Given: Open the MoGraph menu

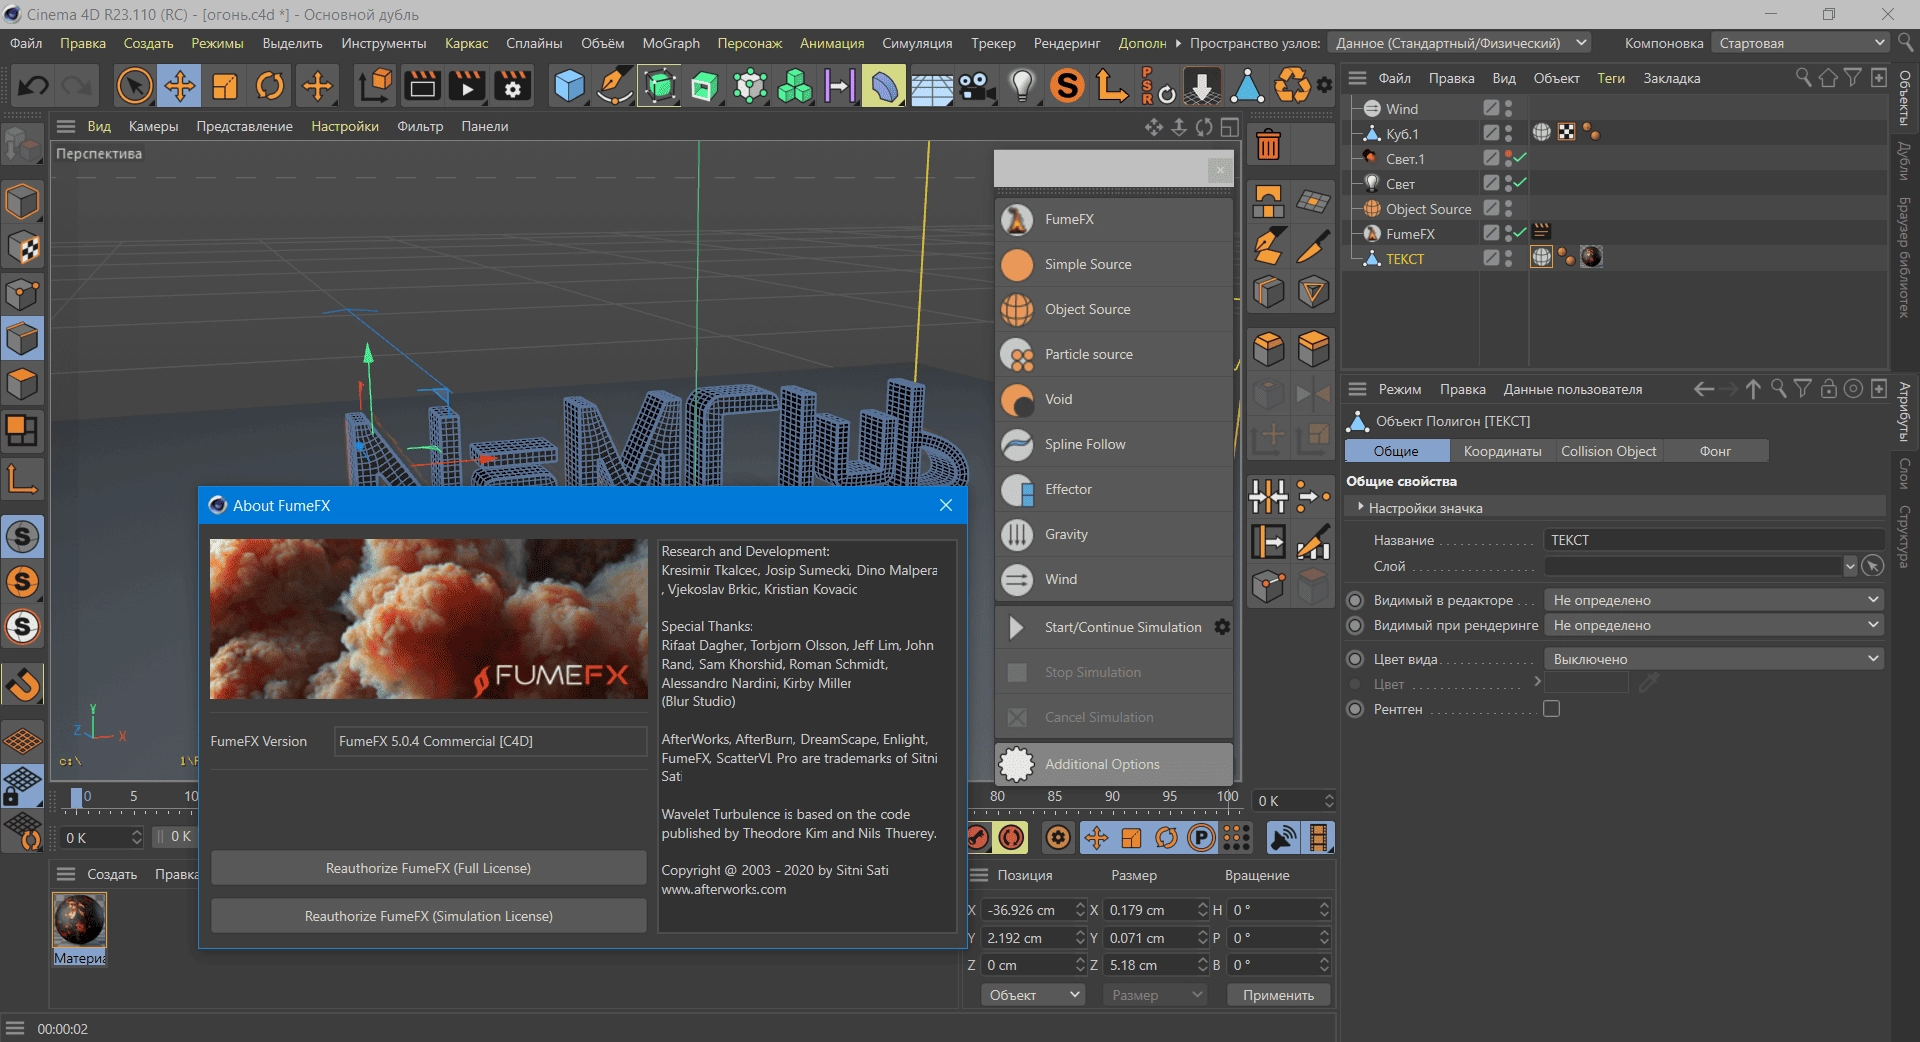Looking at the screenshot, I should click(671, 43).
